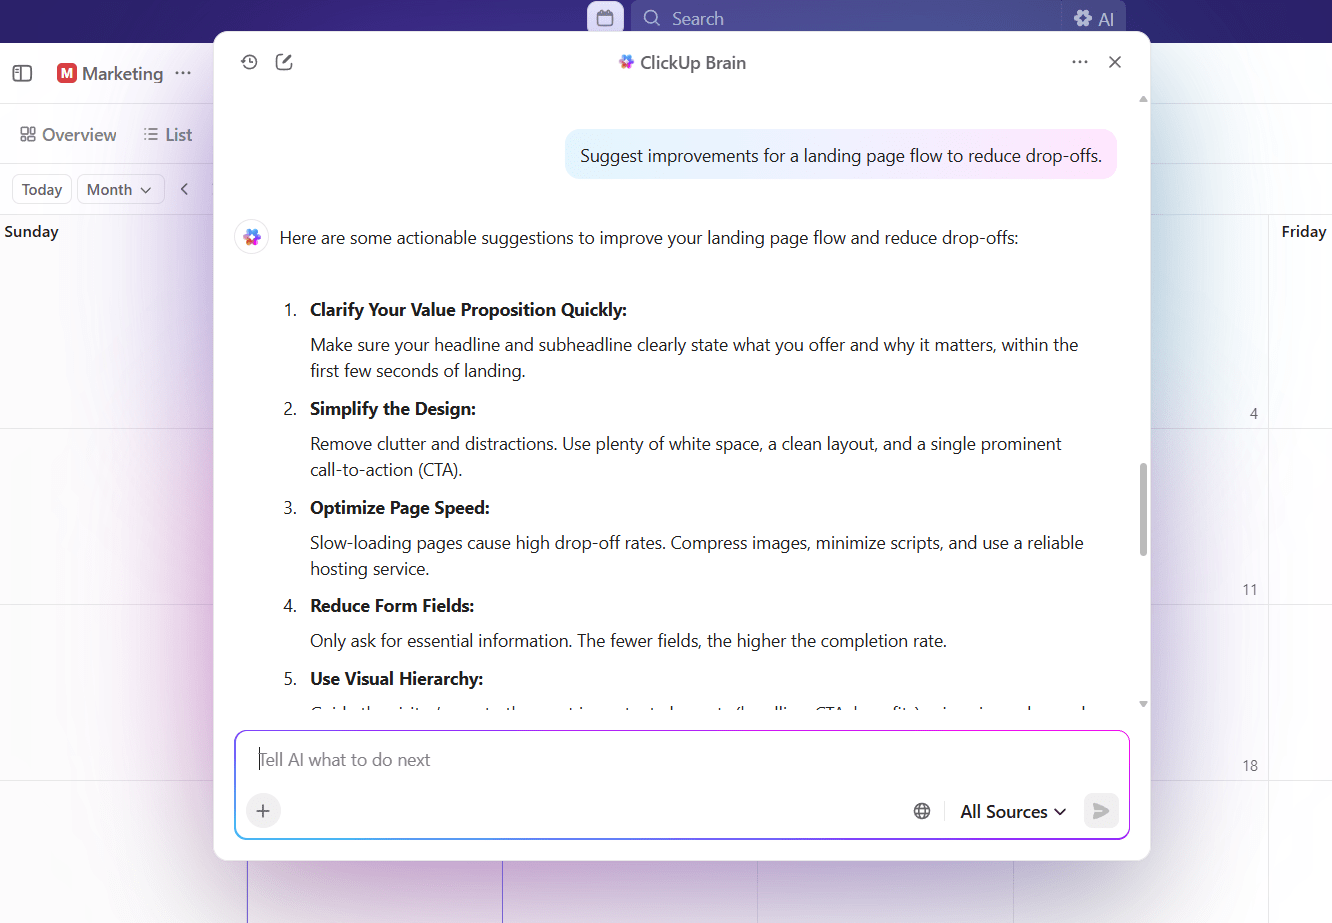Focus the 'Tell AI what to do next' input

682,760
